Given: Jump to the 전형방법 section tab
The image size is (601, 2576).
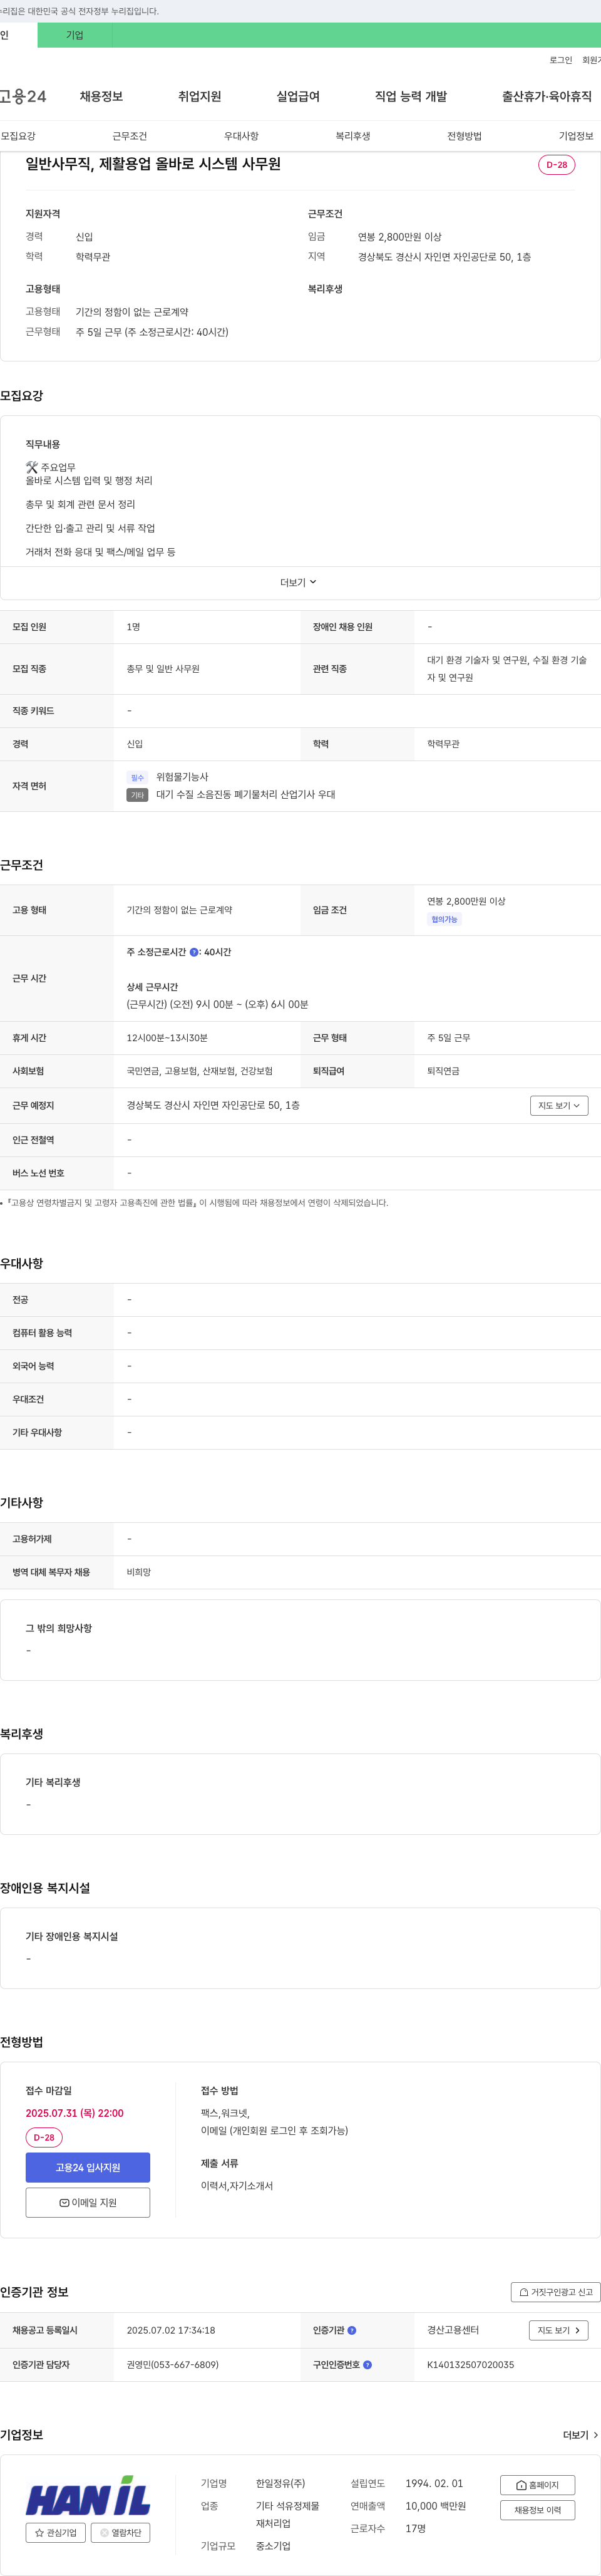Looking at the screenshot, I should (x=464, y=136).
